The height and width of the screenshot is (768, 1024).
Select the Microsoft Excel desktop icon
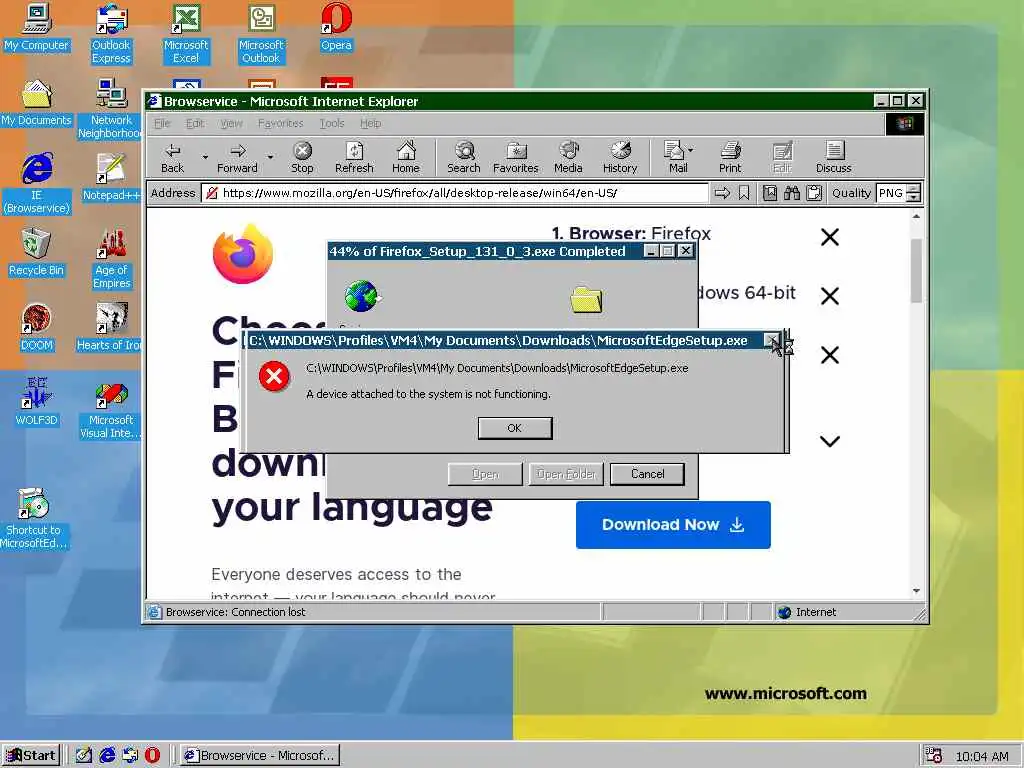coord(186,34)
